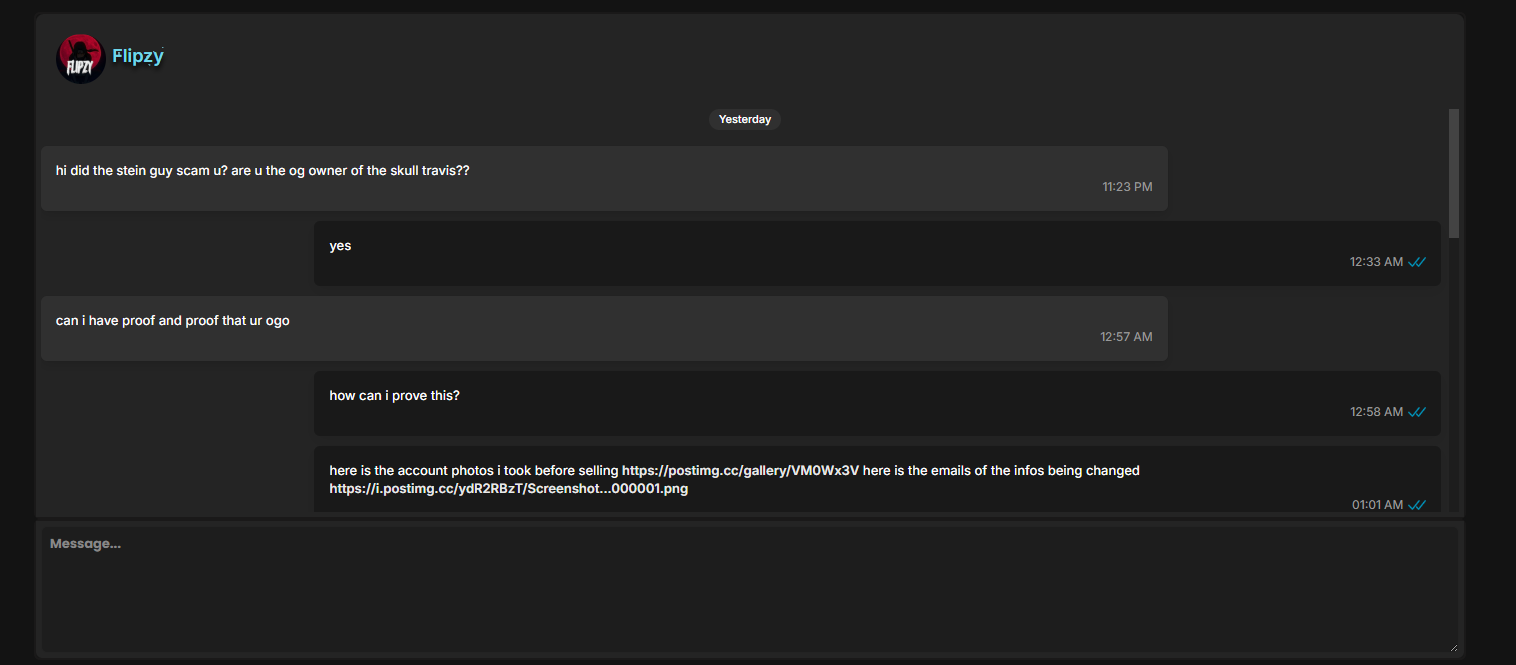This screenshot has width=1516, height=665.
Task: Select the Yesterday date separator badge
Action: click(745, 119)
